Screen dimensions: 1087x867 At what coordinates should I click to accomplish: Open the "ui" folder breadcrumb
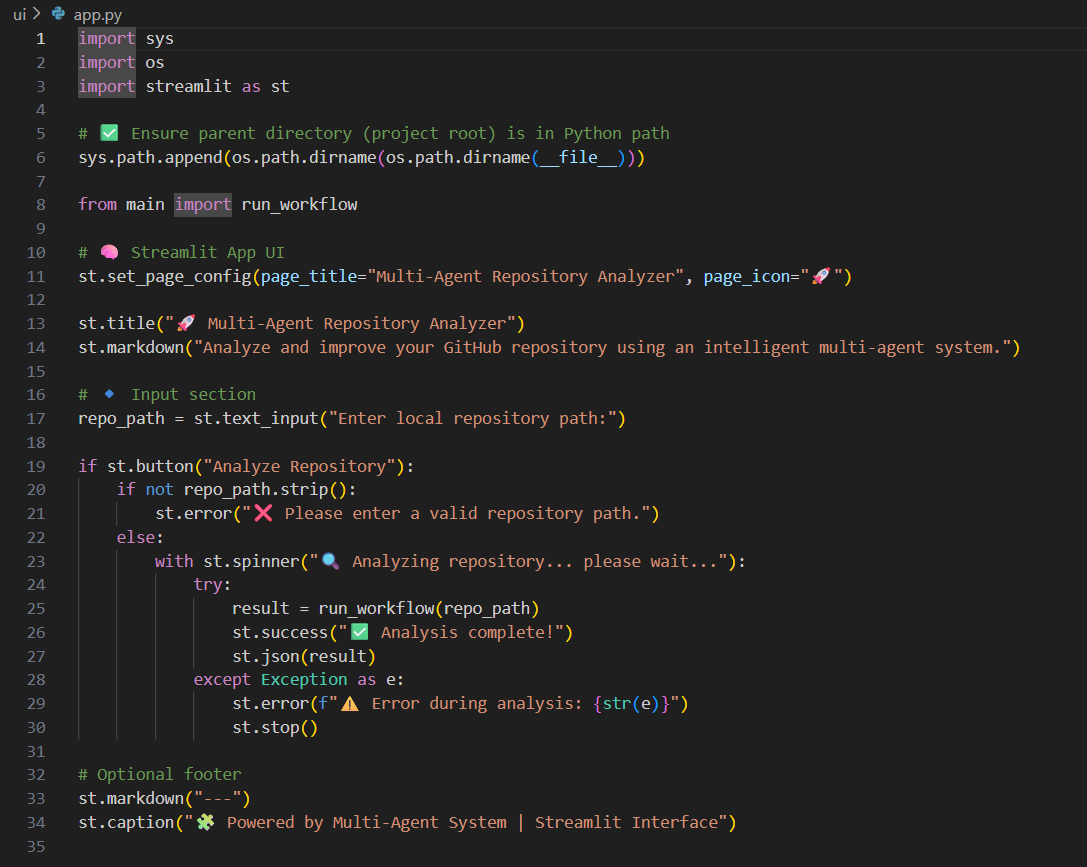coord(19,14)
